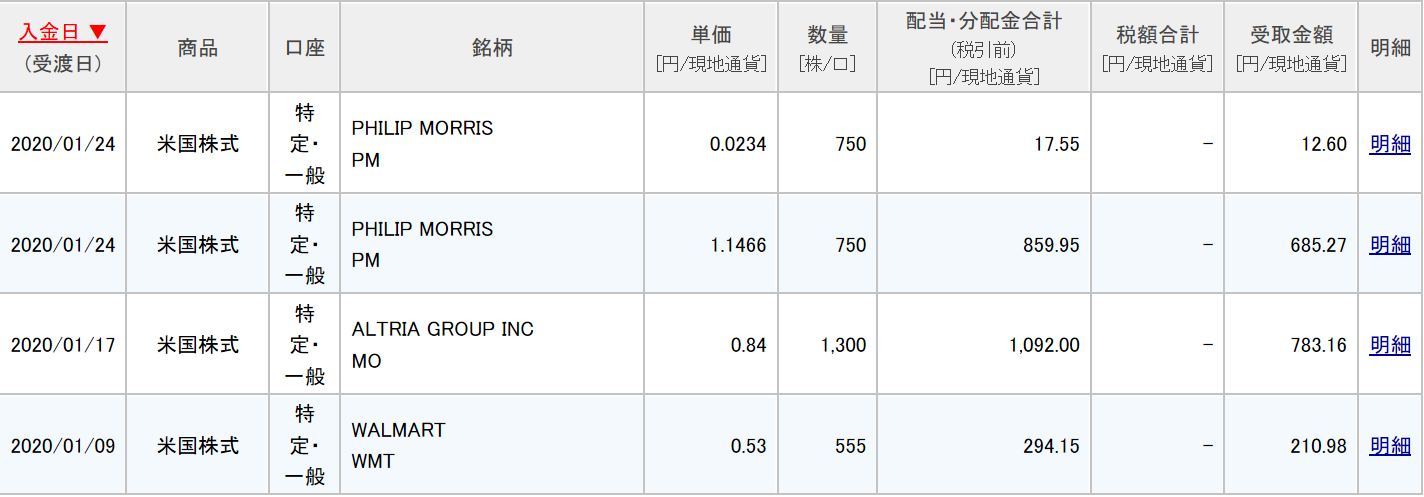Select the WALMART WMT stock name cell

coord(492,445)
